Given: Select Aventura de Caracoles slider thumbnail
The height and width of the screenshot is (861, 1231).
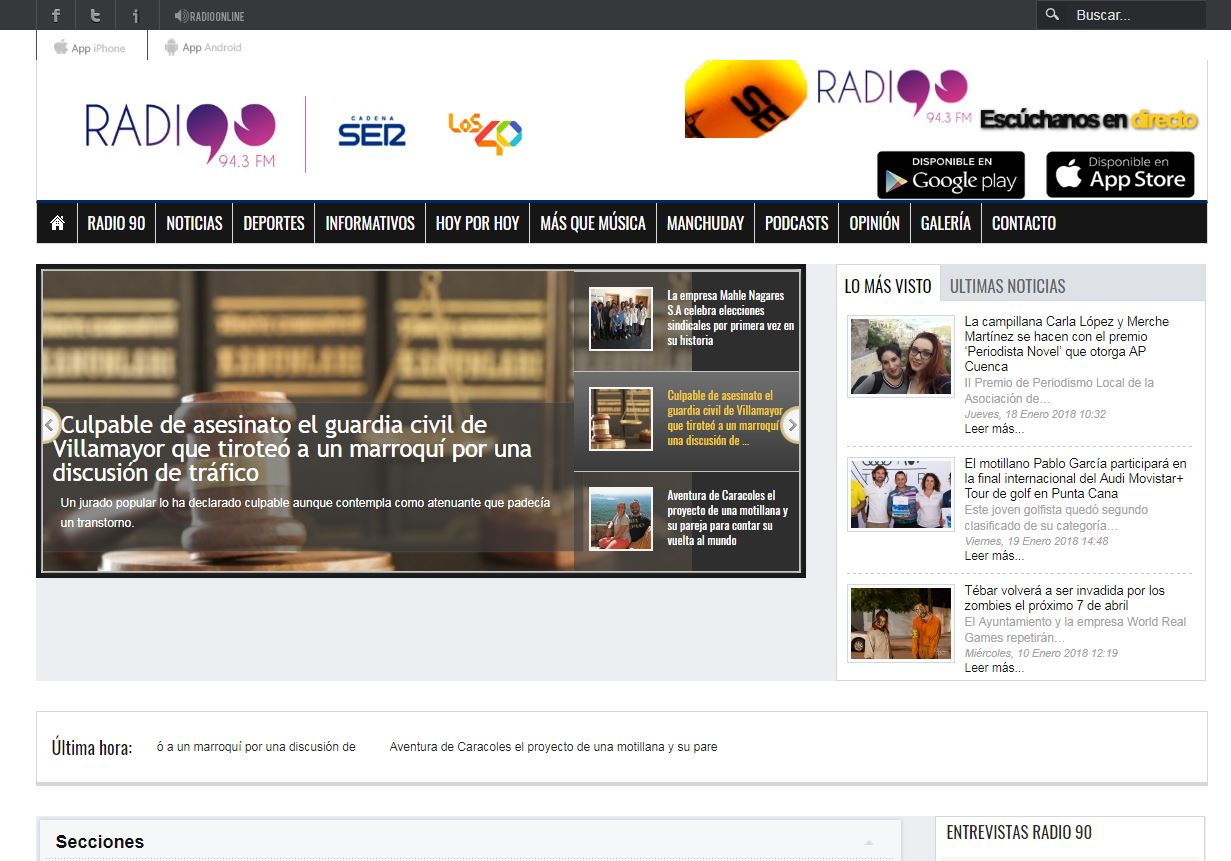Looking at the screenshot, I should pyautogui.click(x=620, y=519).
